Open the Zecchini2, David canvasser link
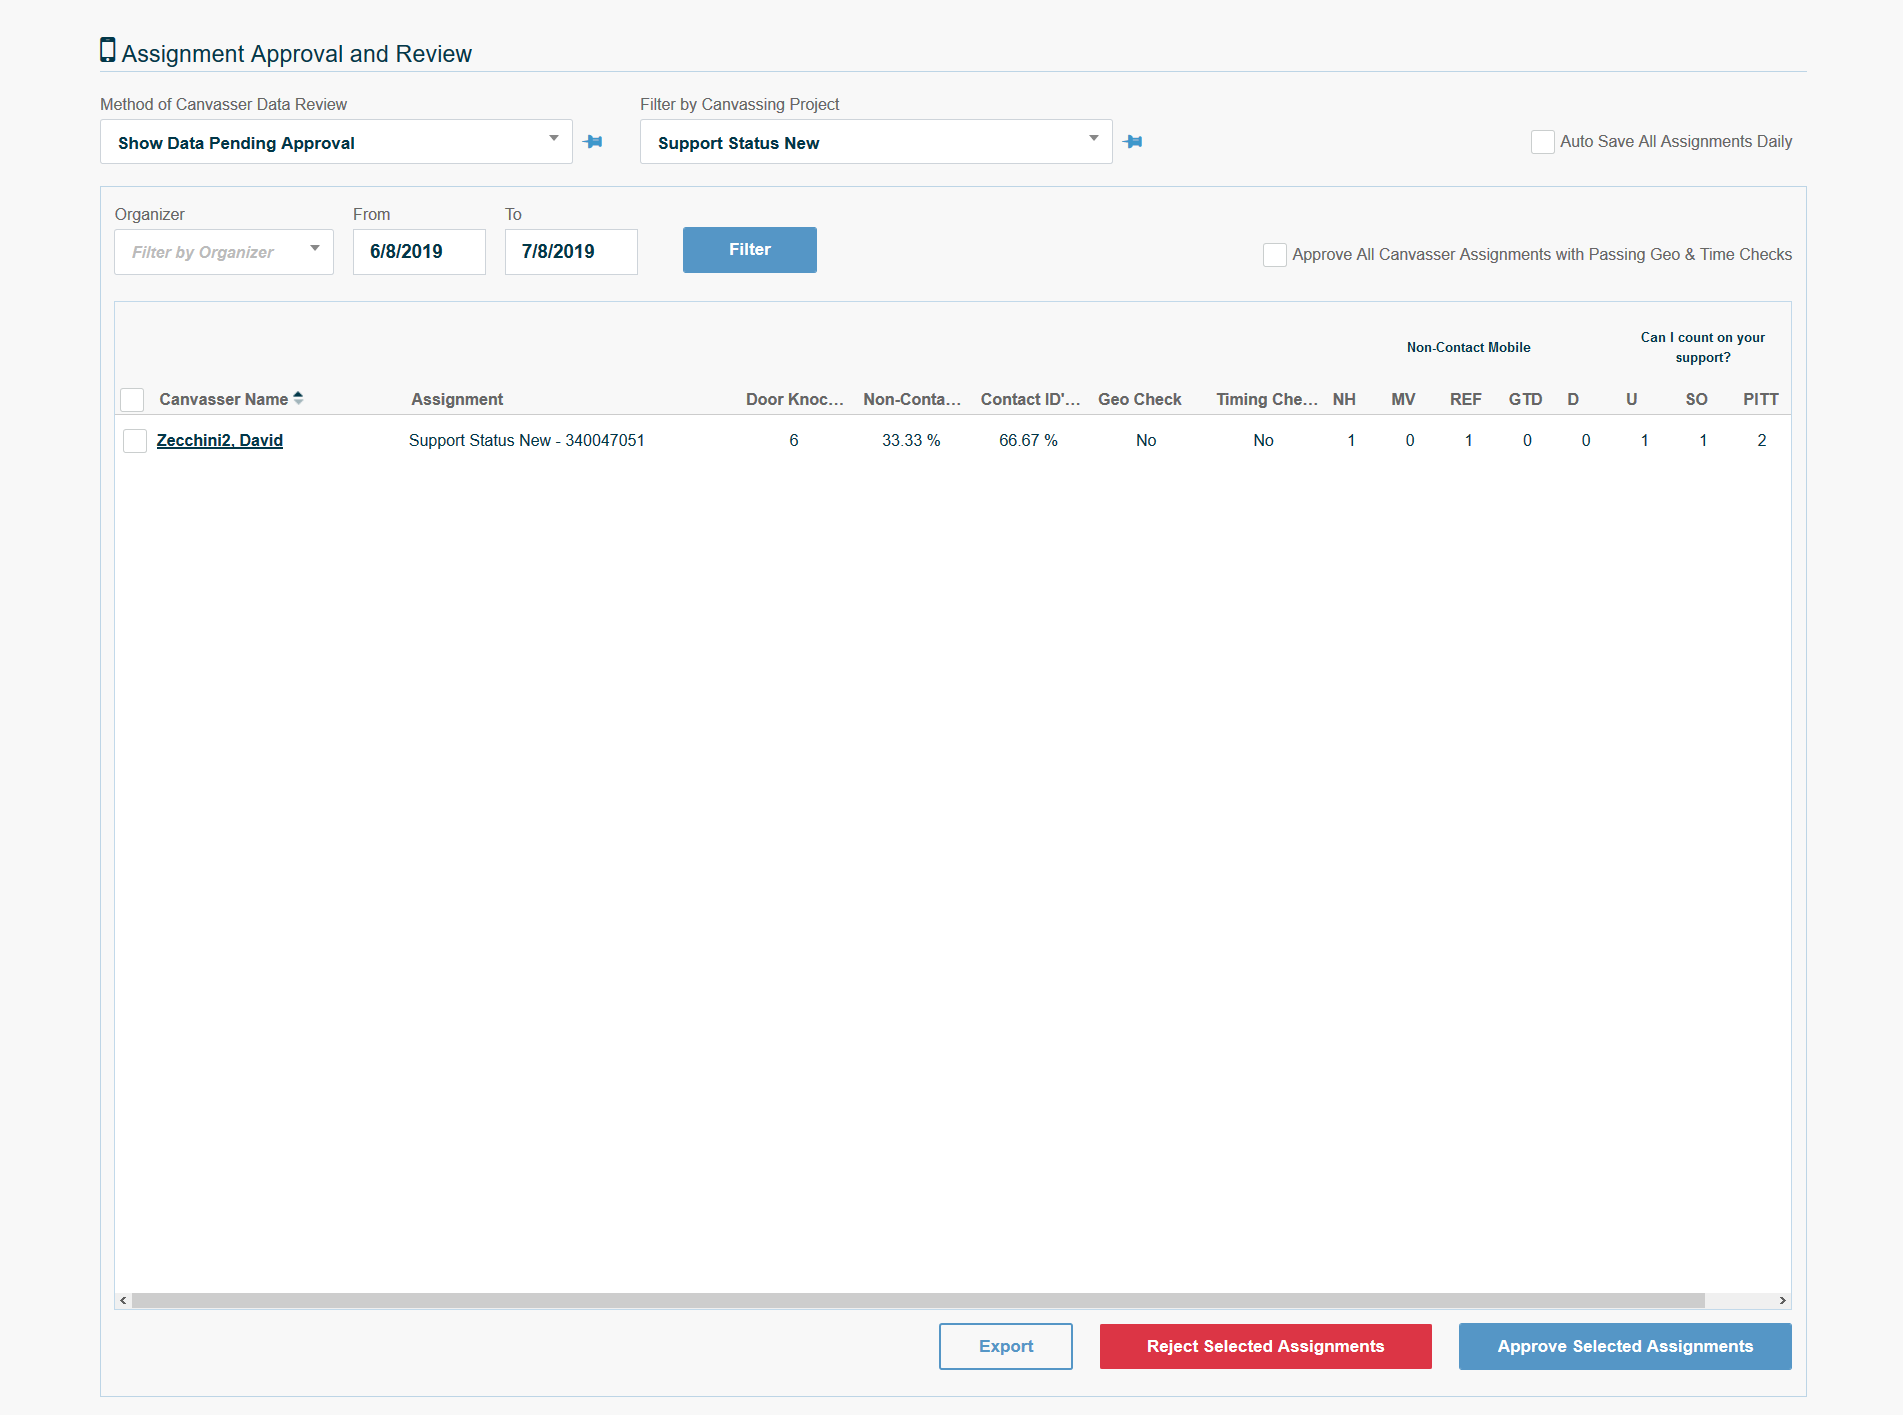The height and width of the screenshot is (1415, 1903). tap(220, 440)
